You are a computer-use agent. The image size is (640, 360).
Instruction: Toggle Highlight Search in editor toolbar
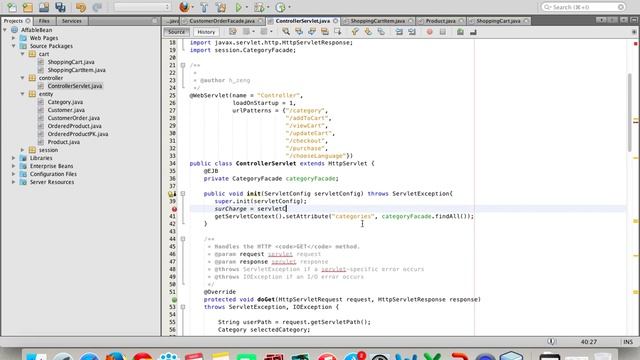(x=325, y=32)
